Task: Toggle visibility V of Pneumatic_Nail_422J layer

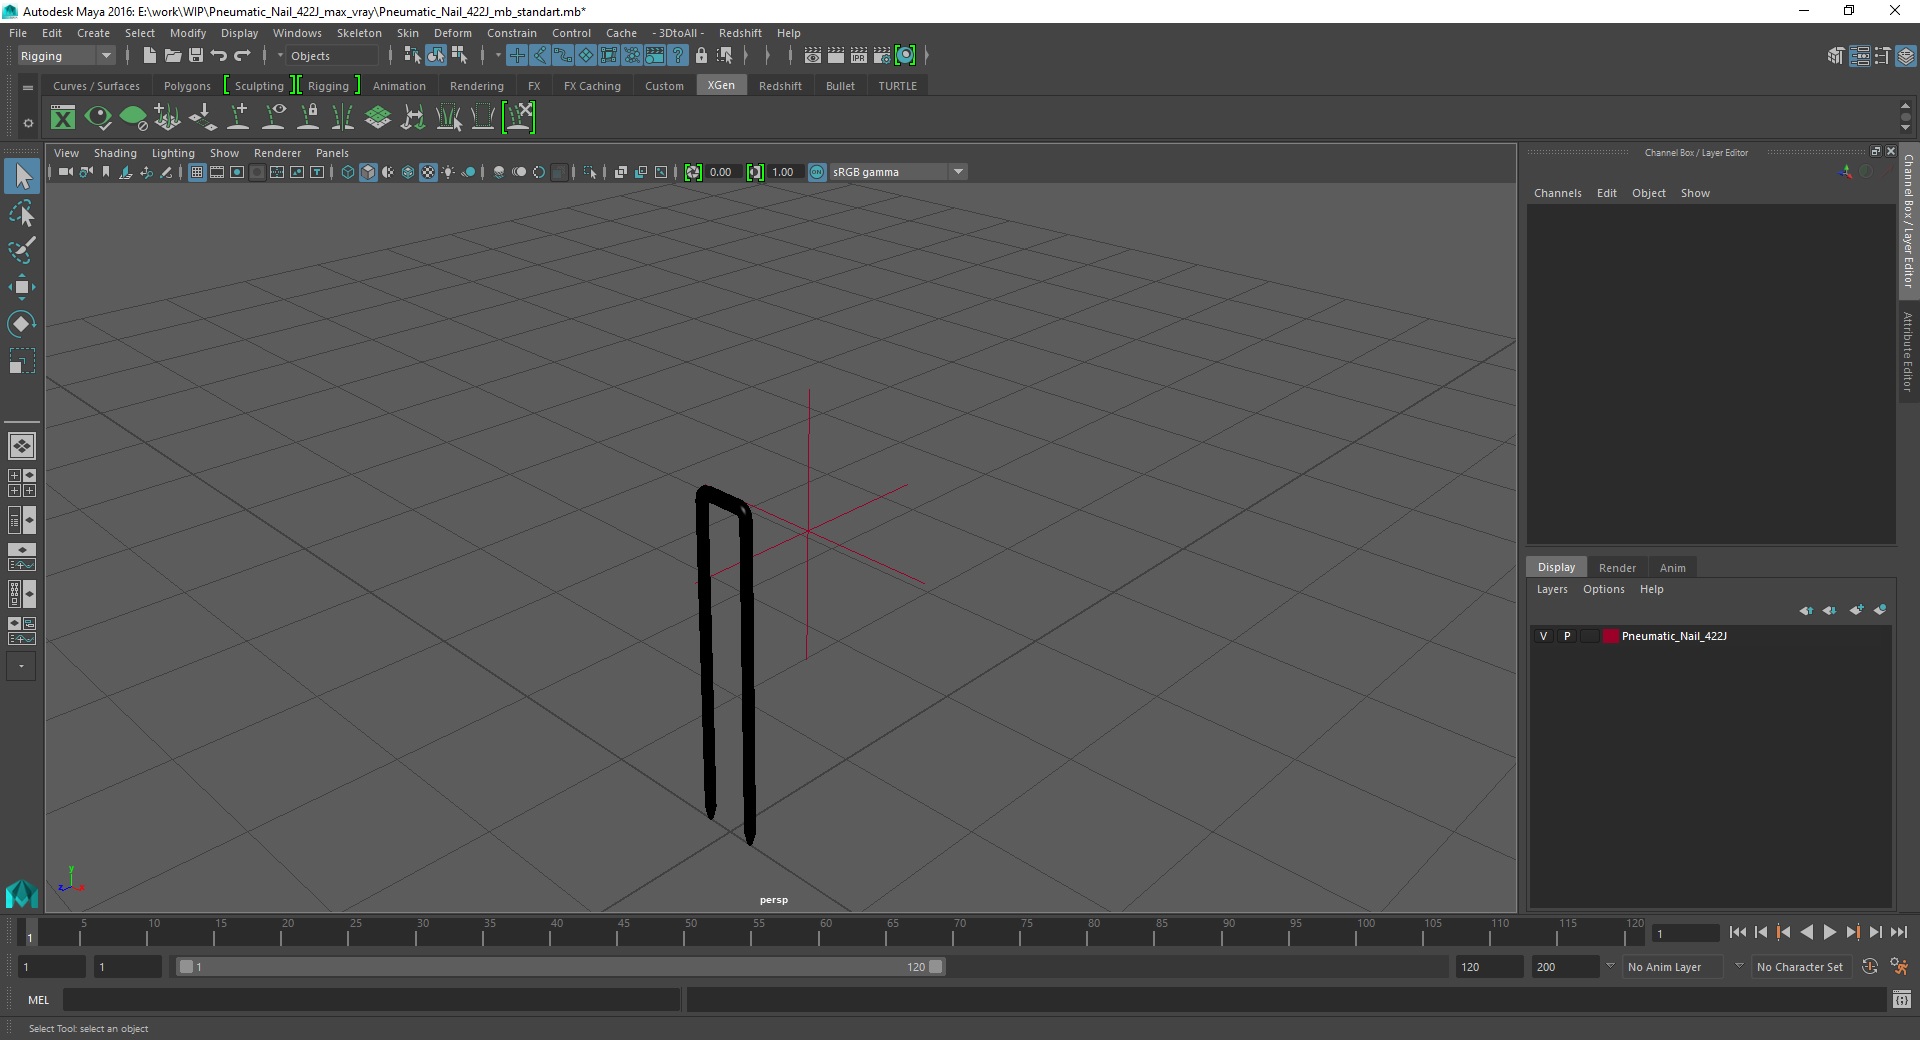Action: click(x=1543, y=636)
